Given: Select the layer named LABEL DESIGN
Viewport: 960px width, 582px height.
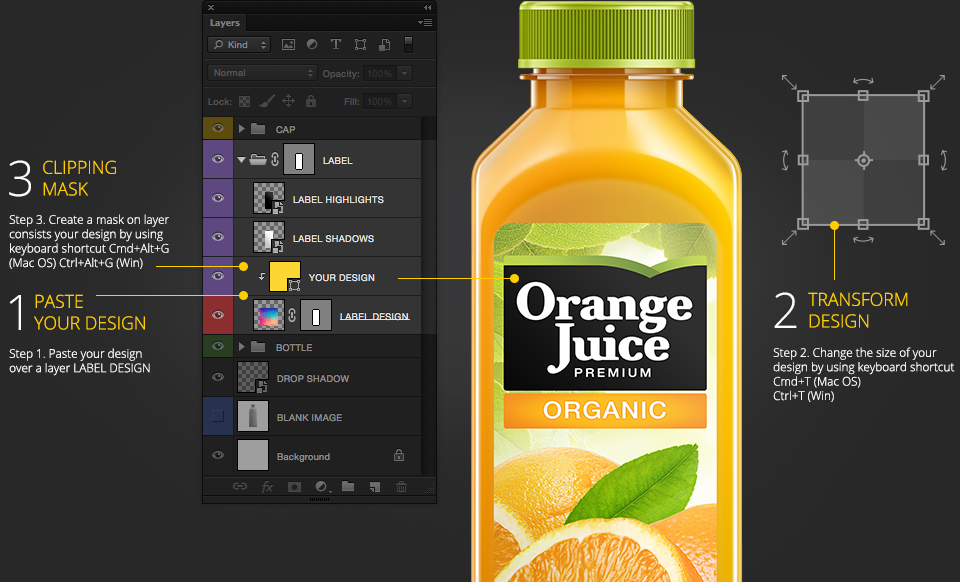Looking at the screenshot, I should [x=375, y=316].
